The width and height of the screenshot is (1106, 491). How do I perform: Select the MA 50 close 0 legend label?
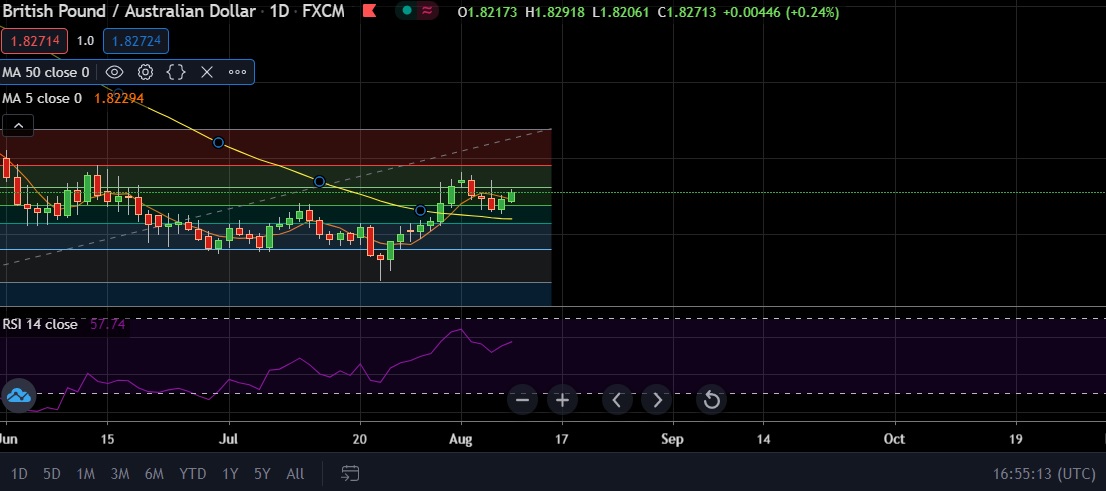[46, 72]
